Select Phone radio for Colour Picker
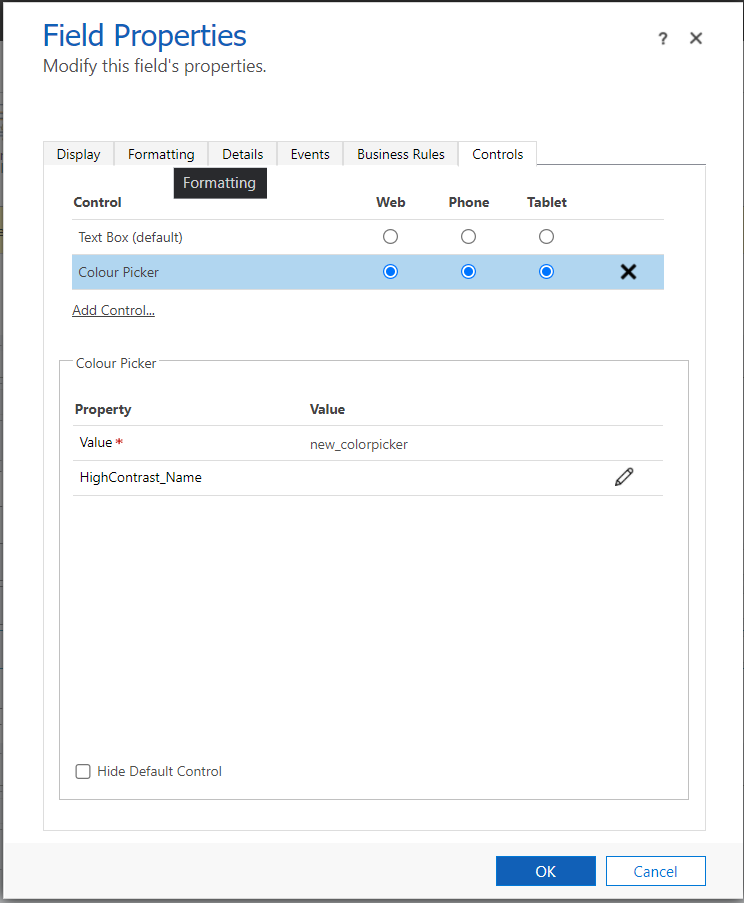Image resolution: width=744 pixels, height=903 pixels. 468,272
